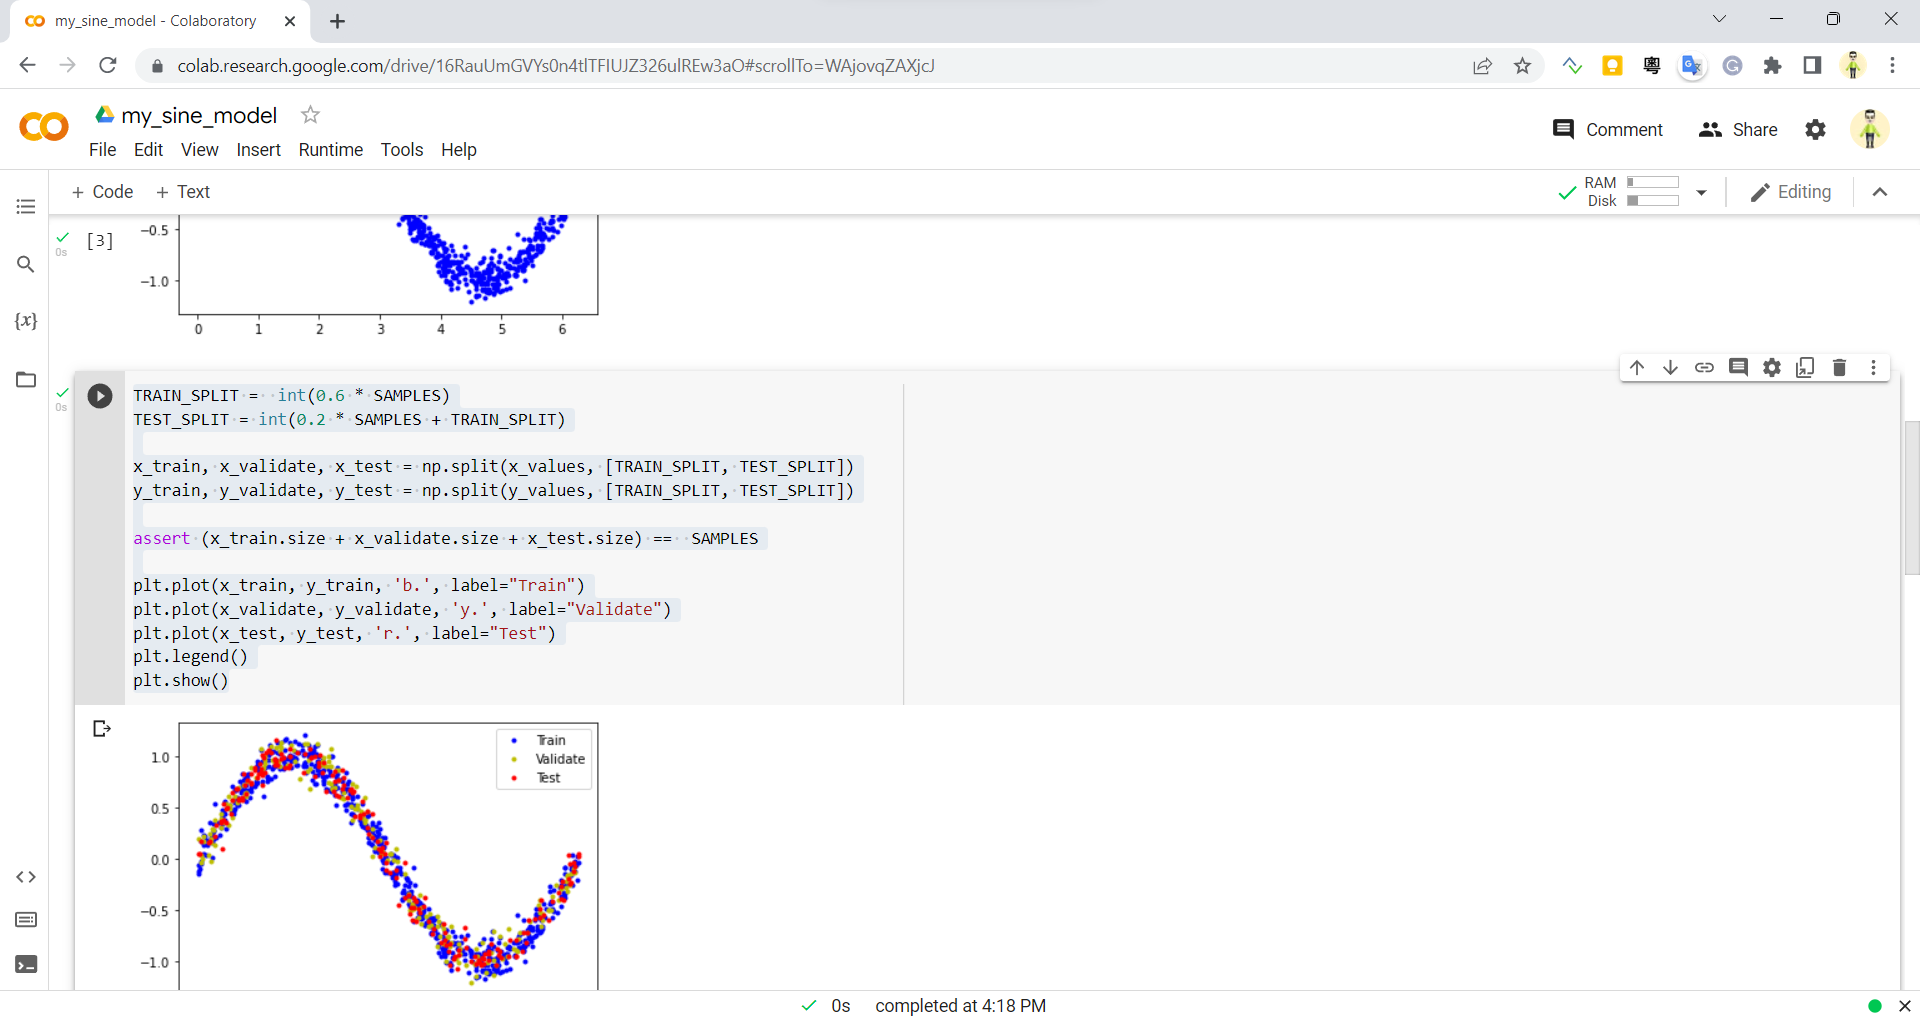This screenshot has height=1020, width=1920.
Task: Open Chrome tab search dropdown
Action: click(x=1719, y=19)
